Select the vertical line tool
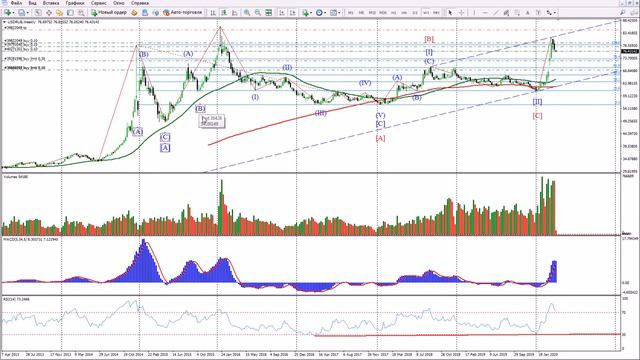 (474, 13)
